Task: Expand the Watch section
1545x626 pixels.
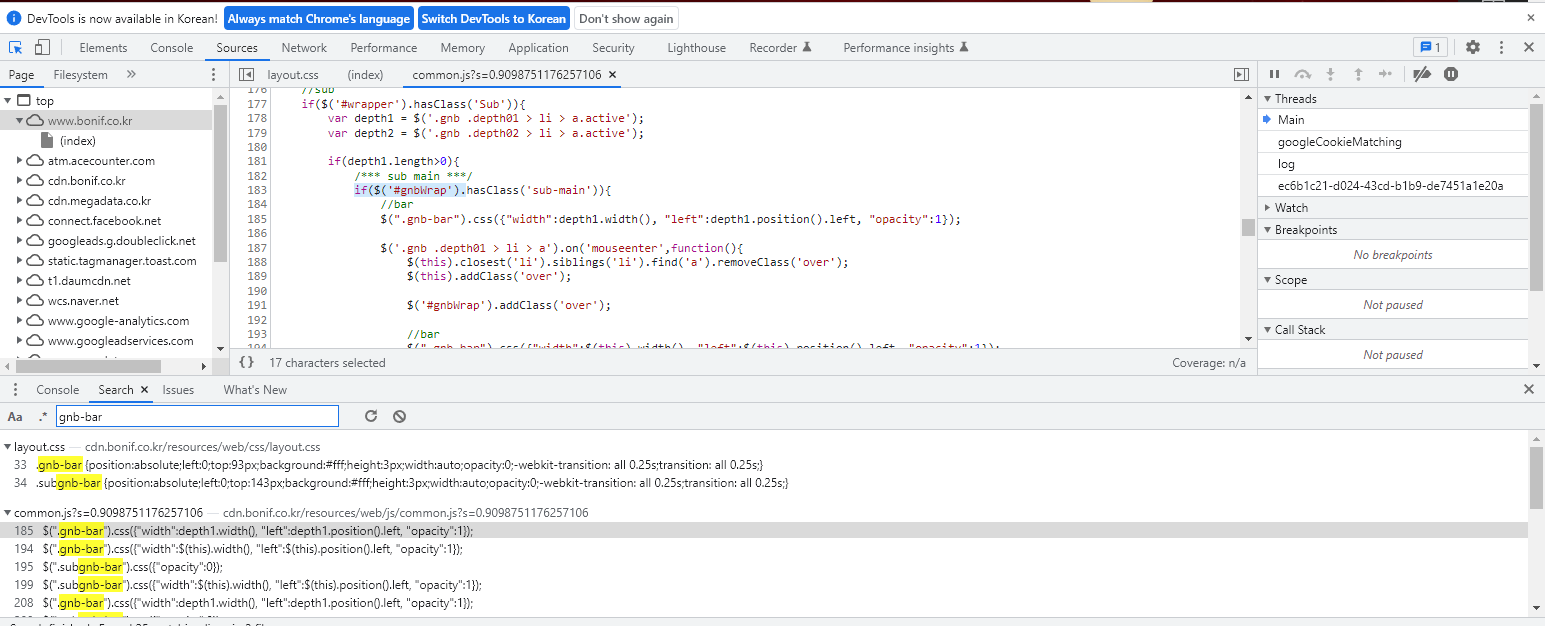Action: point(1268,208)
